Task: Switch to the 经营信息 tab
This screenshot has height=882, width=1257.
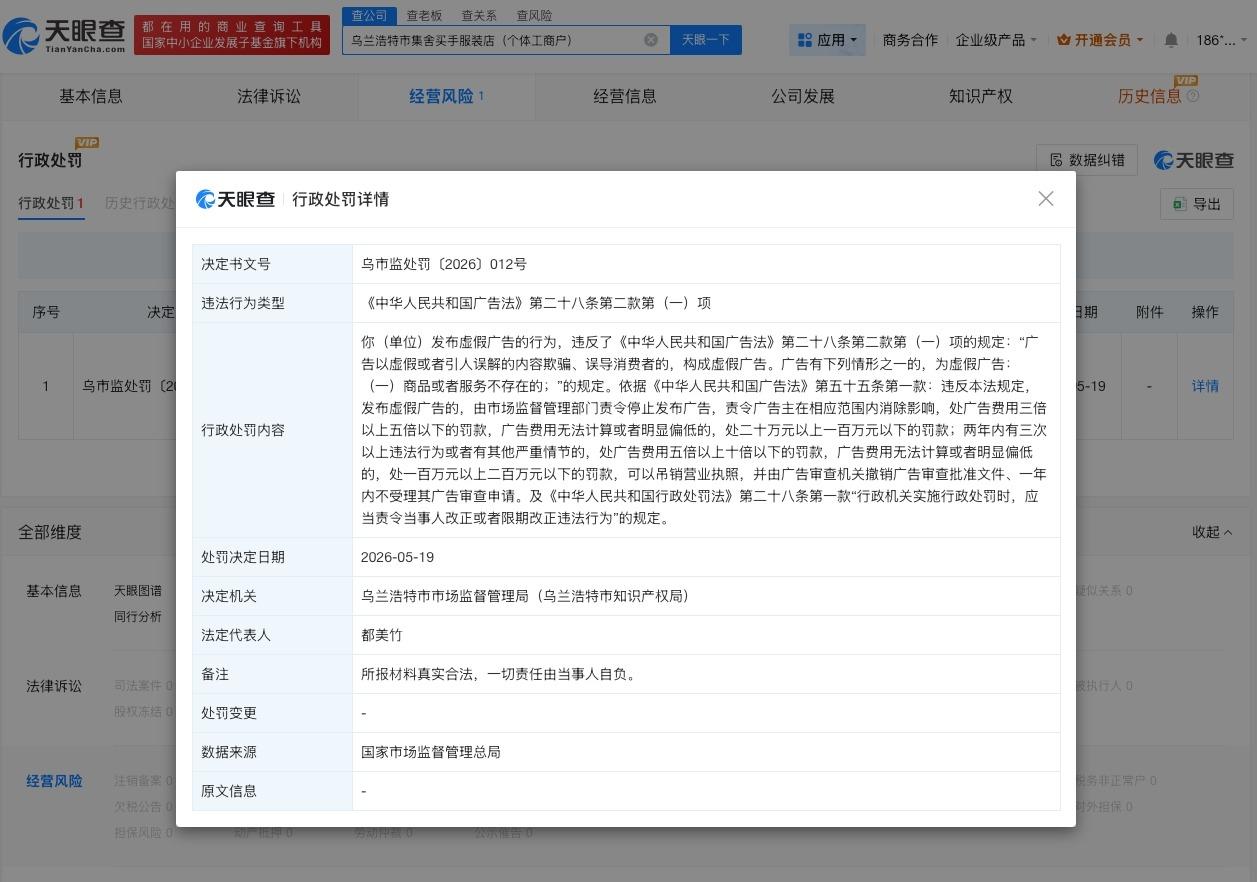Action: click(x=625, y=96)
